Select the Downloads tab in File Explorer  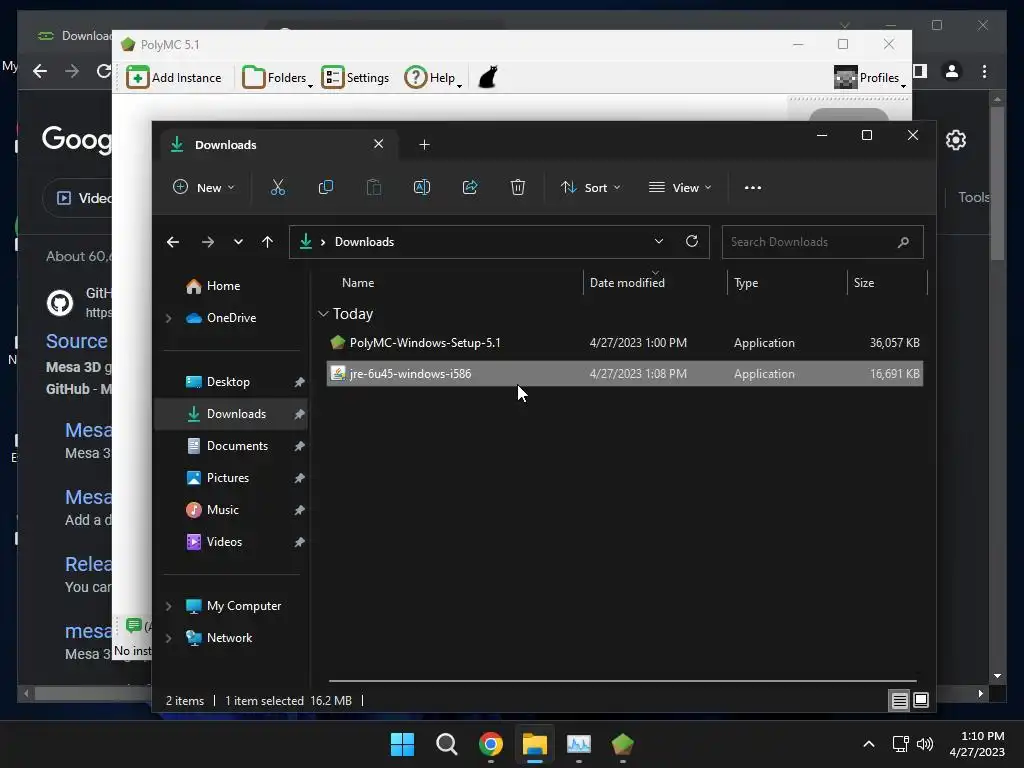(x=279, y=145)
